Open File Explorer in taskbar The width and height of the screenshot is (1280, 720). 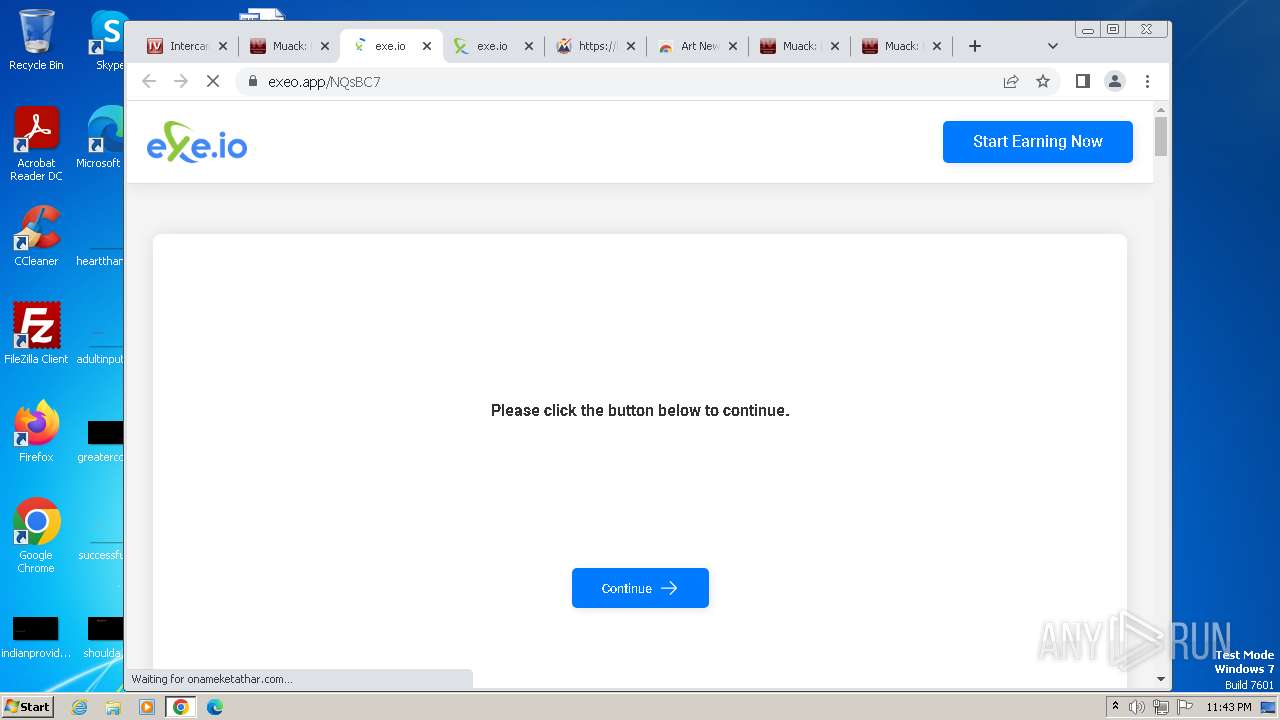coord(113,707)
